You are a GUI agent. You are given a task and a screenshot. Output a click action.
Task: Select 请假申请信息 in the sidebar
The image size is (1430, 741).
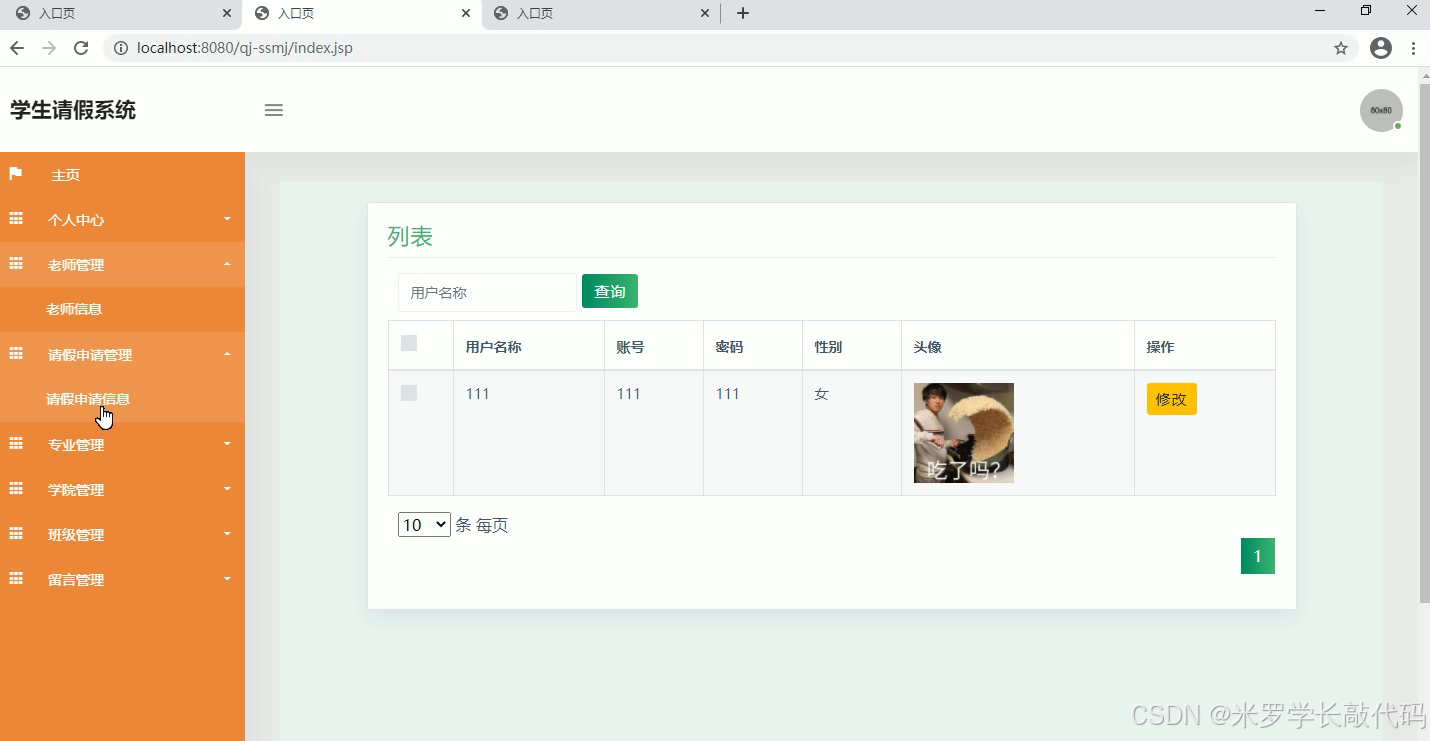[x=88, y=398]
